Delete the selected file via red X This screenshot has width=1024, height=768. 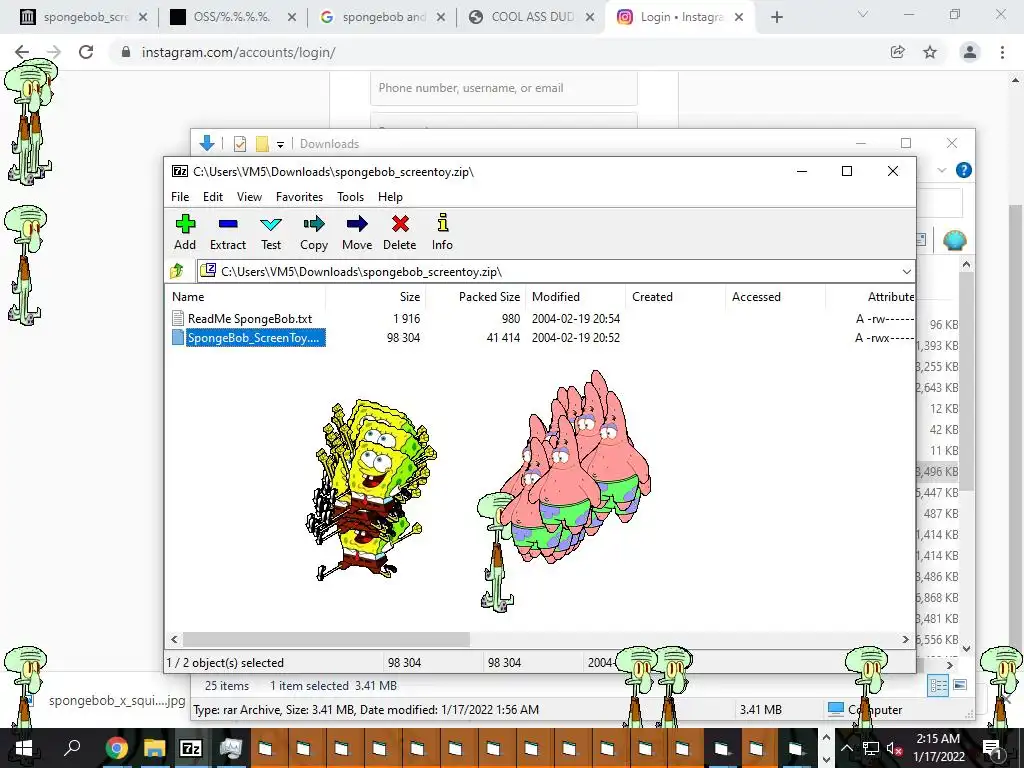400,232
